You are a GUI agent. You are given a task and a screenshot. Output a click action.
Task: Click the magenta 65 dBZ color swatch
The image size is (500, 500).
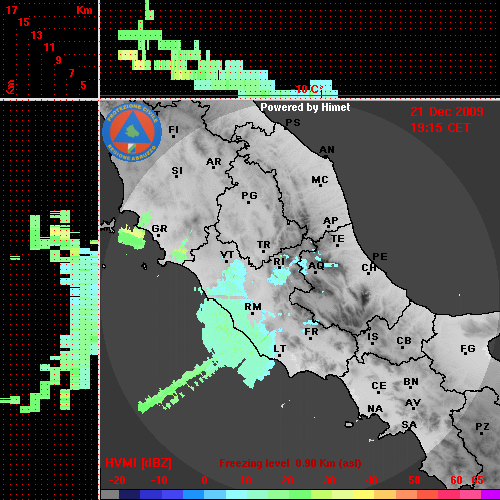click(x=489, y=495)
